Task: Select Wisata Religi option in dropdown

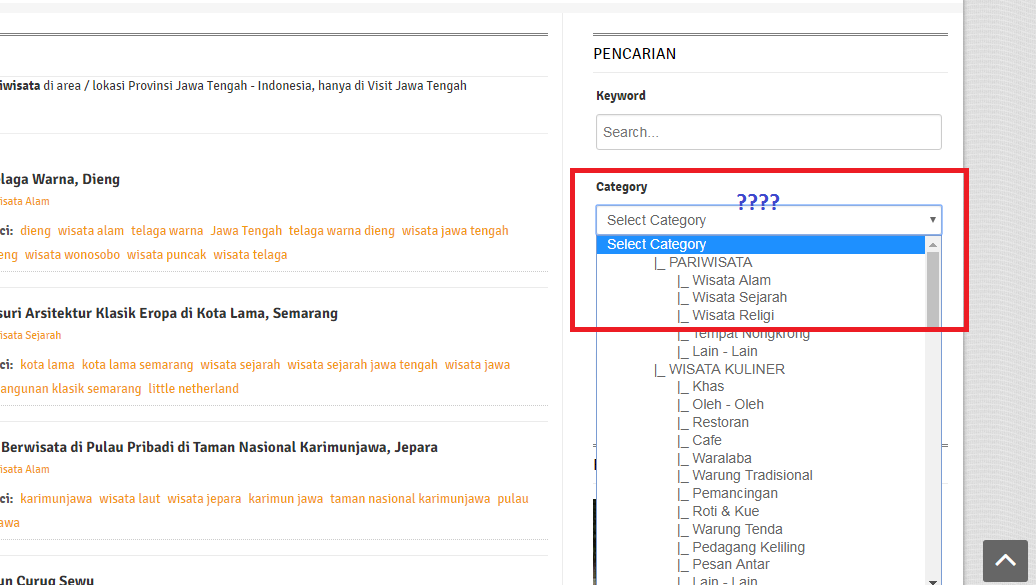Action: point(733,315)
